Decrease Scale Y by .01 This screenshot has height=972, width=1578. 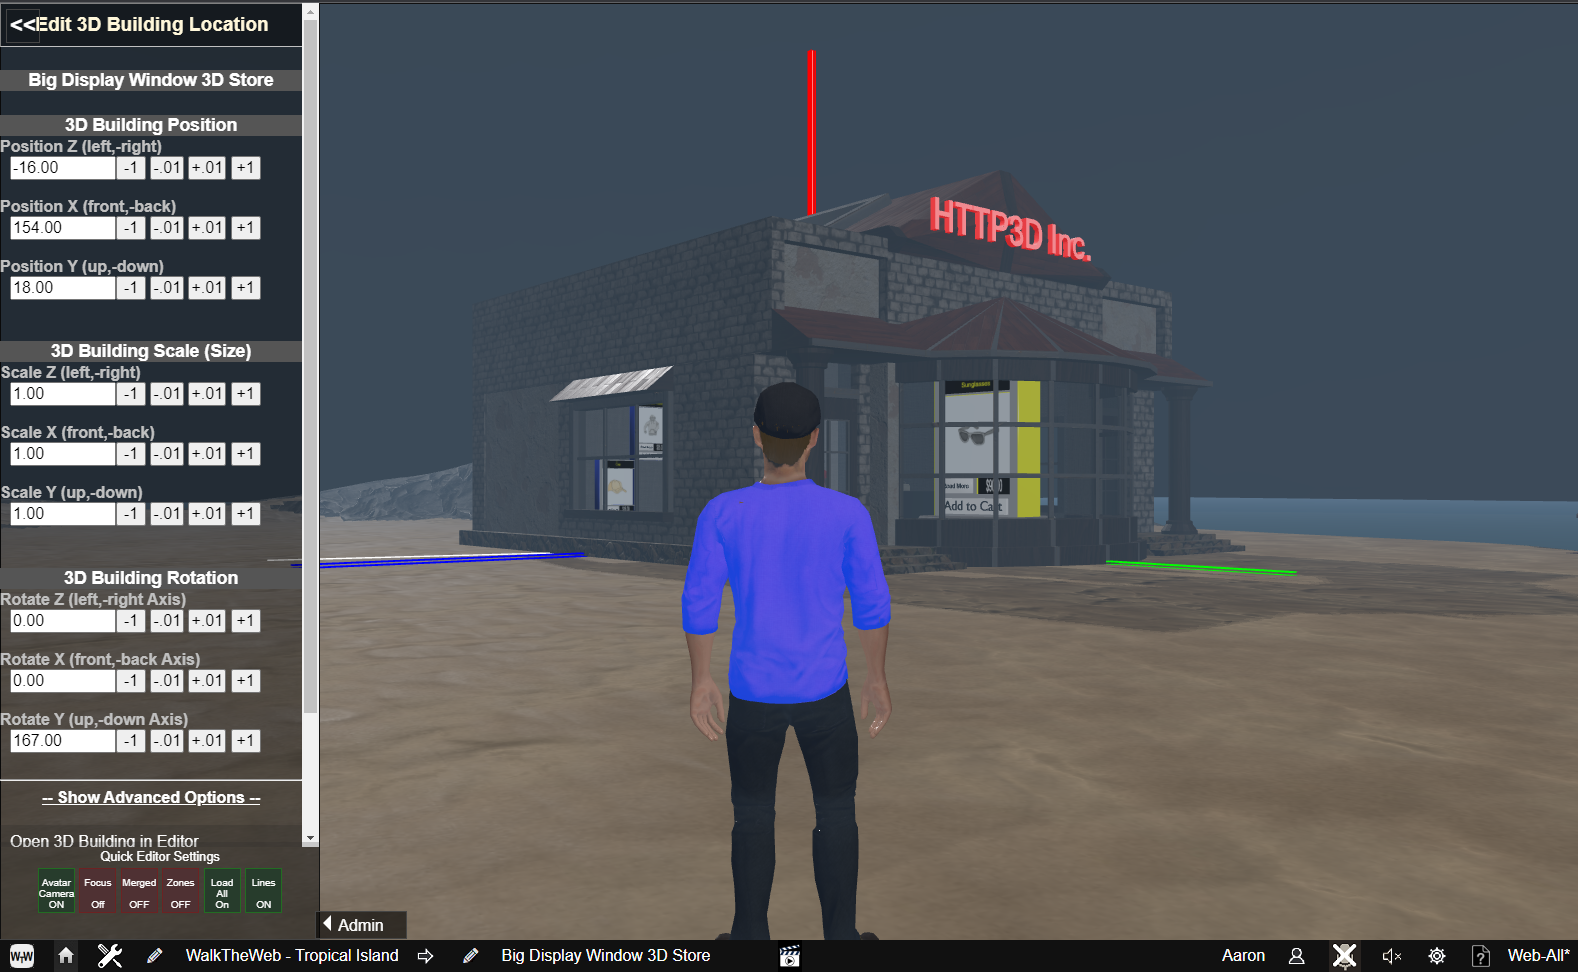pos(167,514)
